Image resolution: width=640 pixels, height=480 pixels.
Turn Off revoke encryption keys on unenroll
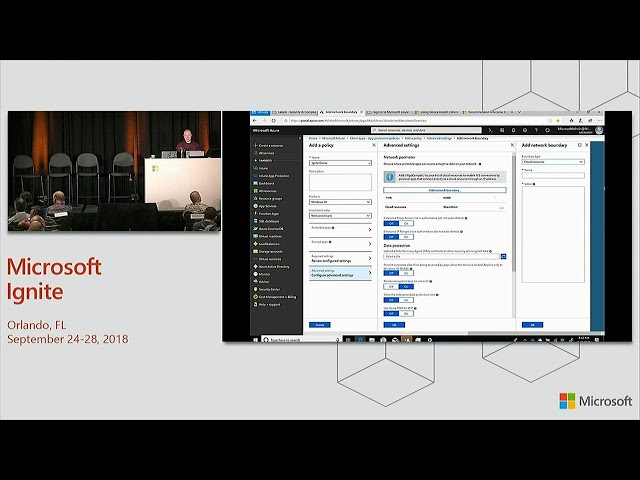coord(391,287)
